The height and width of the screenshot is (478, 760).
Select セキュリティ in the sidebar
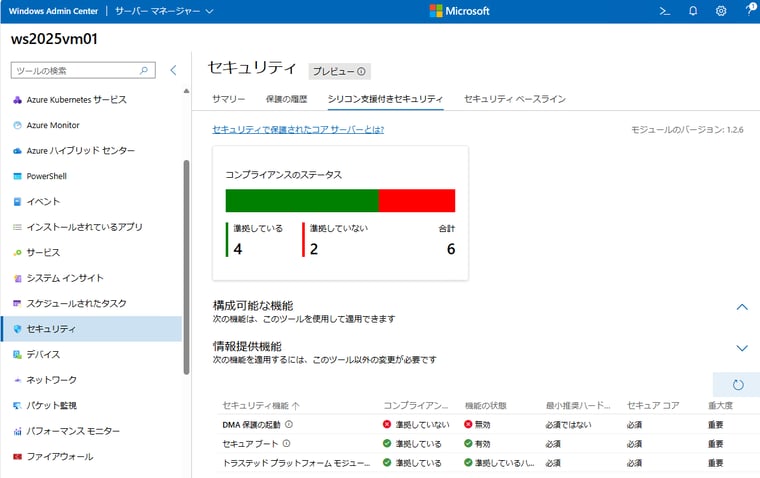pos(92,329)
